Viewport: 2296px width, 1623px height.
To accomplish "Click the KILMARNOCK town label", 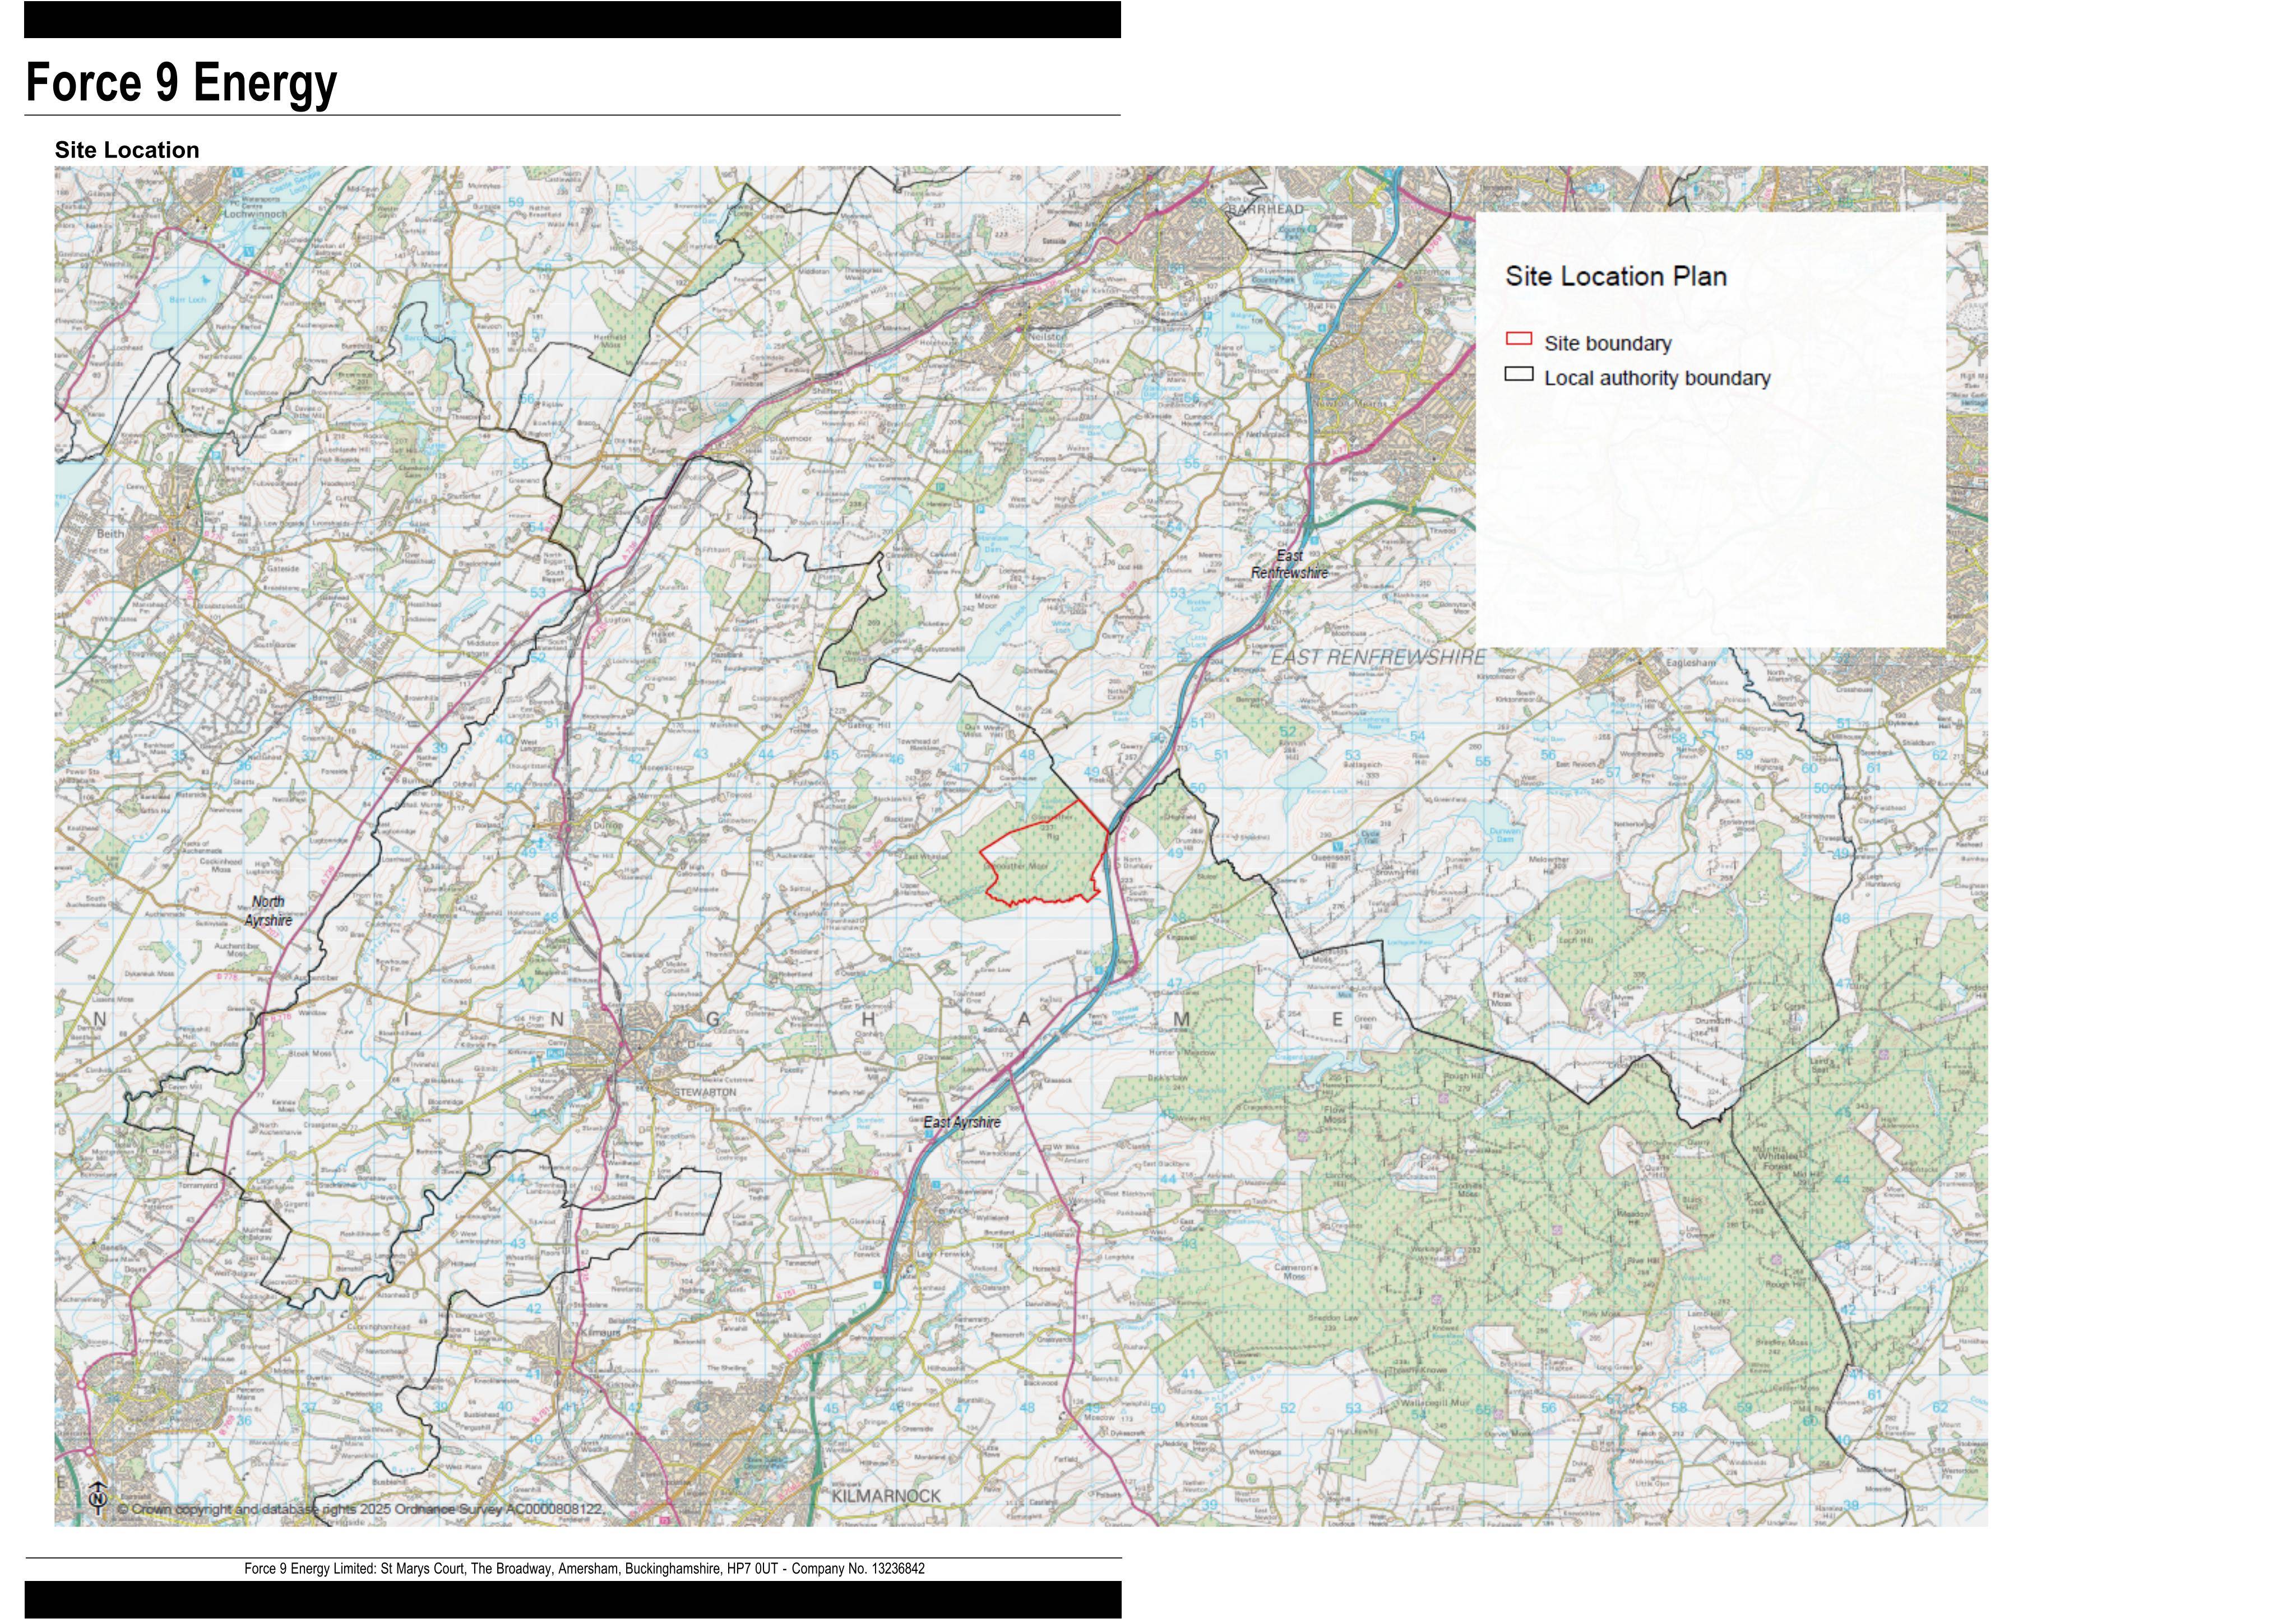I will pos(886,1496).
